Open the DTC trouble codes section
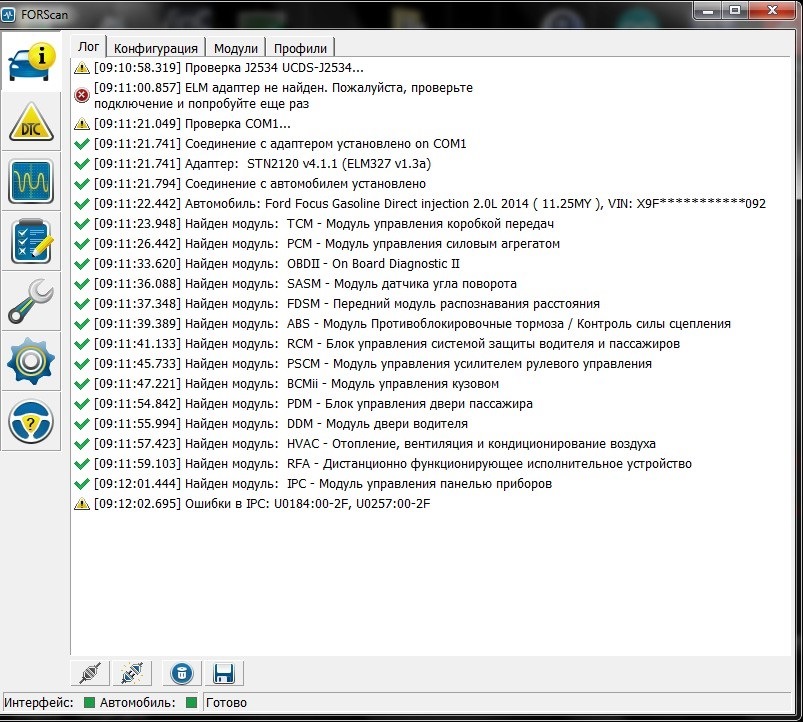This screenshot has width=803, height=722. (31, 122)
